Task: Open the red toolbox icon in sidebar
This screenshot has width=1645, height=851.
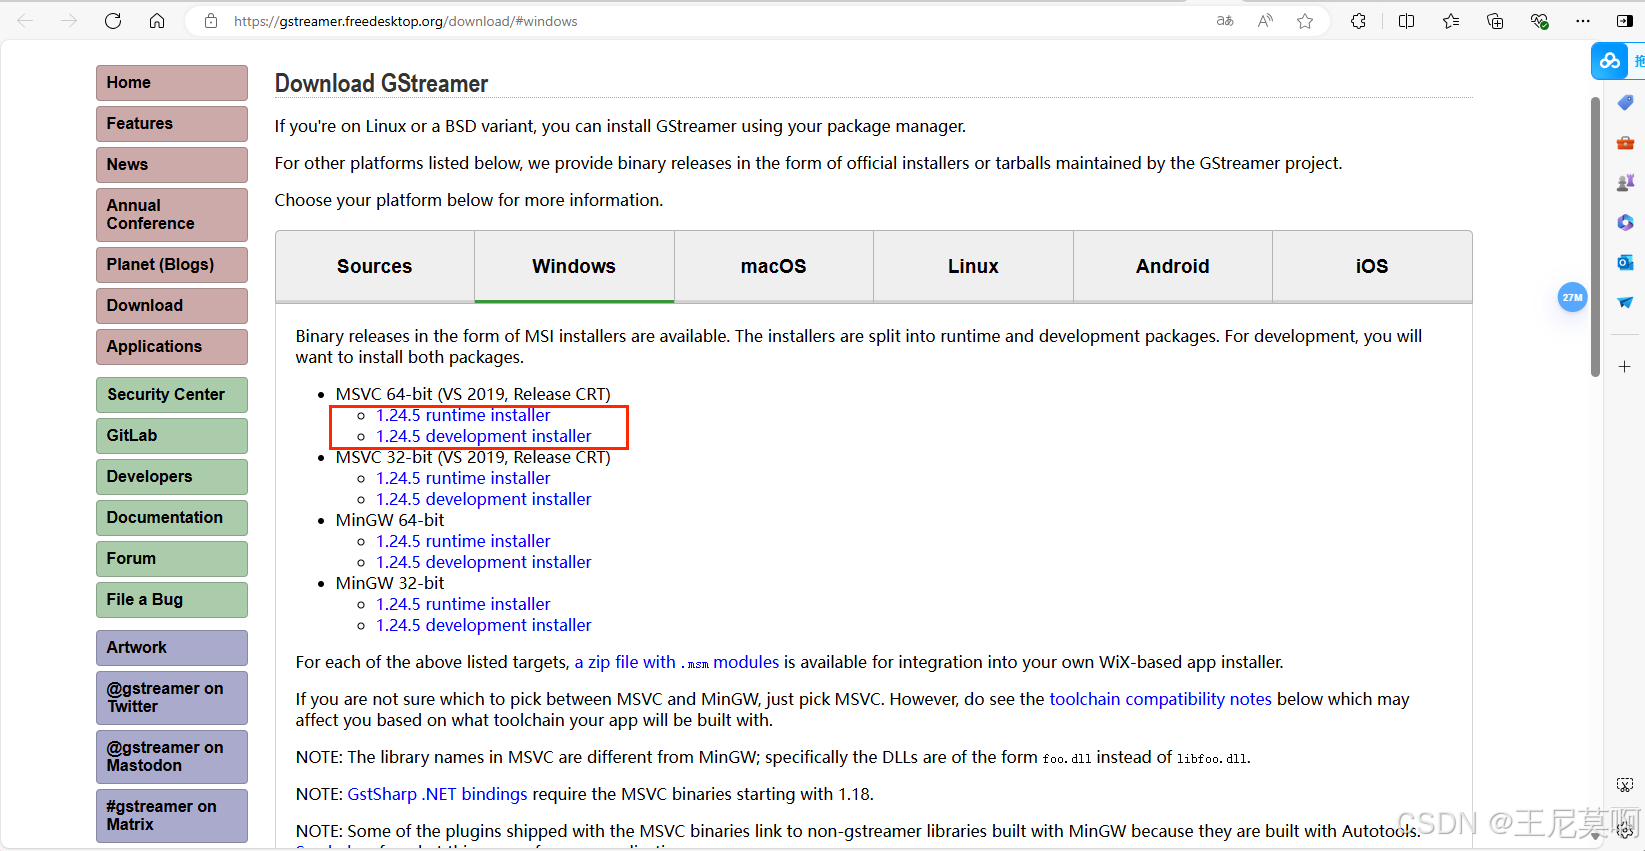Action: (1625, 143)
